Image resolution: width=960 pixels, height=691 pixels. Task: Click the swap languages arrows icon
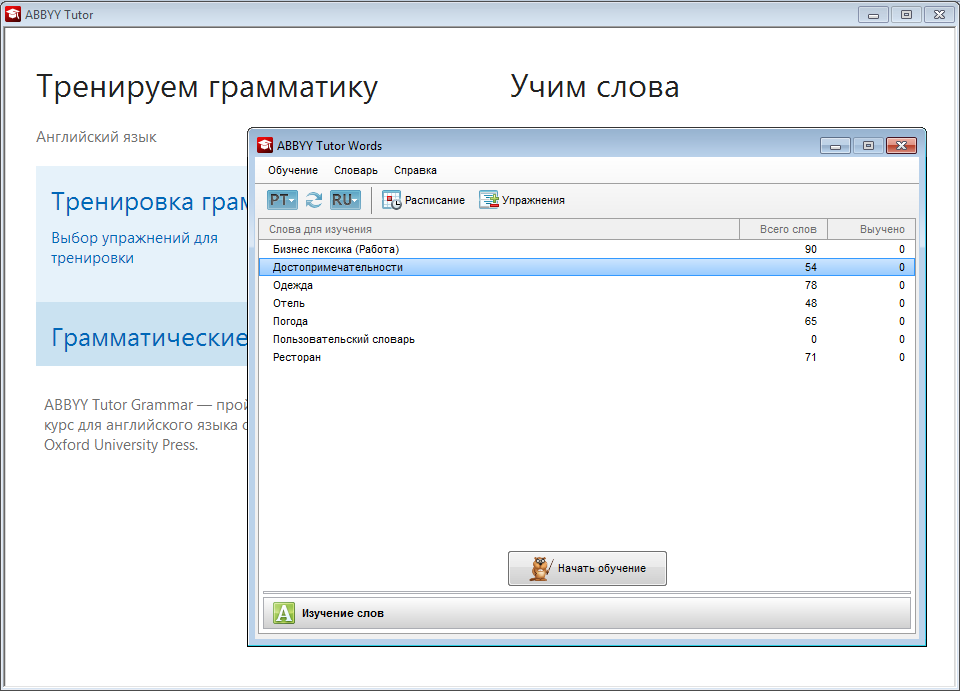314,200
